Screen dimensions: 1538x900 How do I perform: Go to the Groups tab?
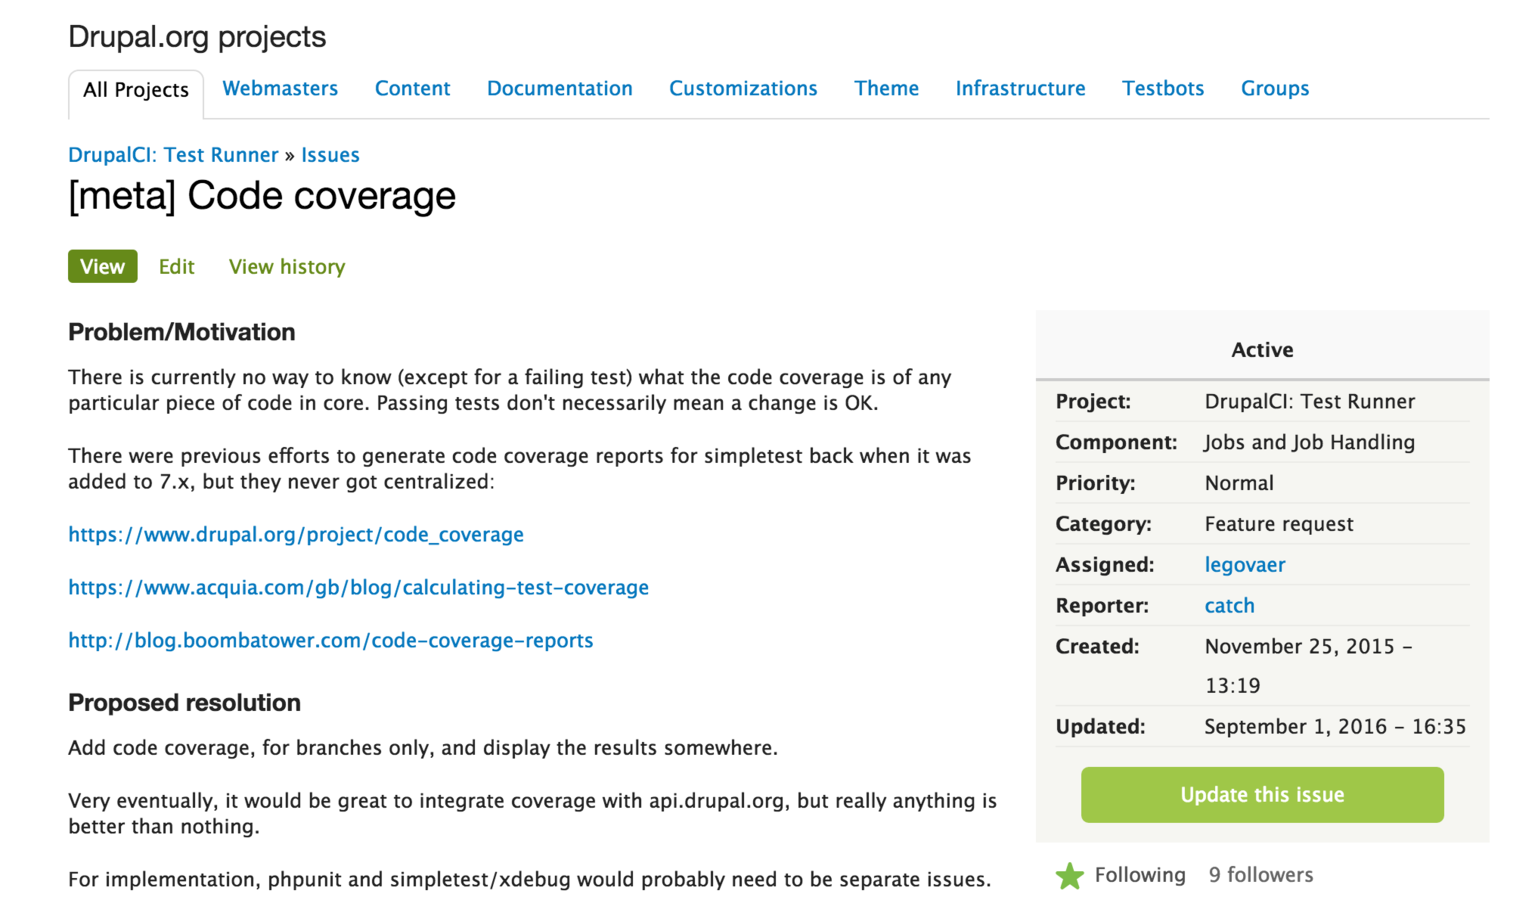click(1275, 88)
